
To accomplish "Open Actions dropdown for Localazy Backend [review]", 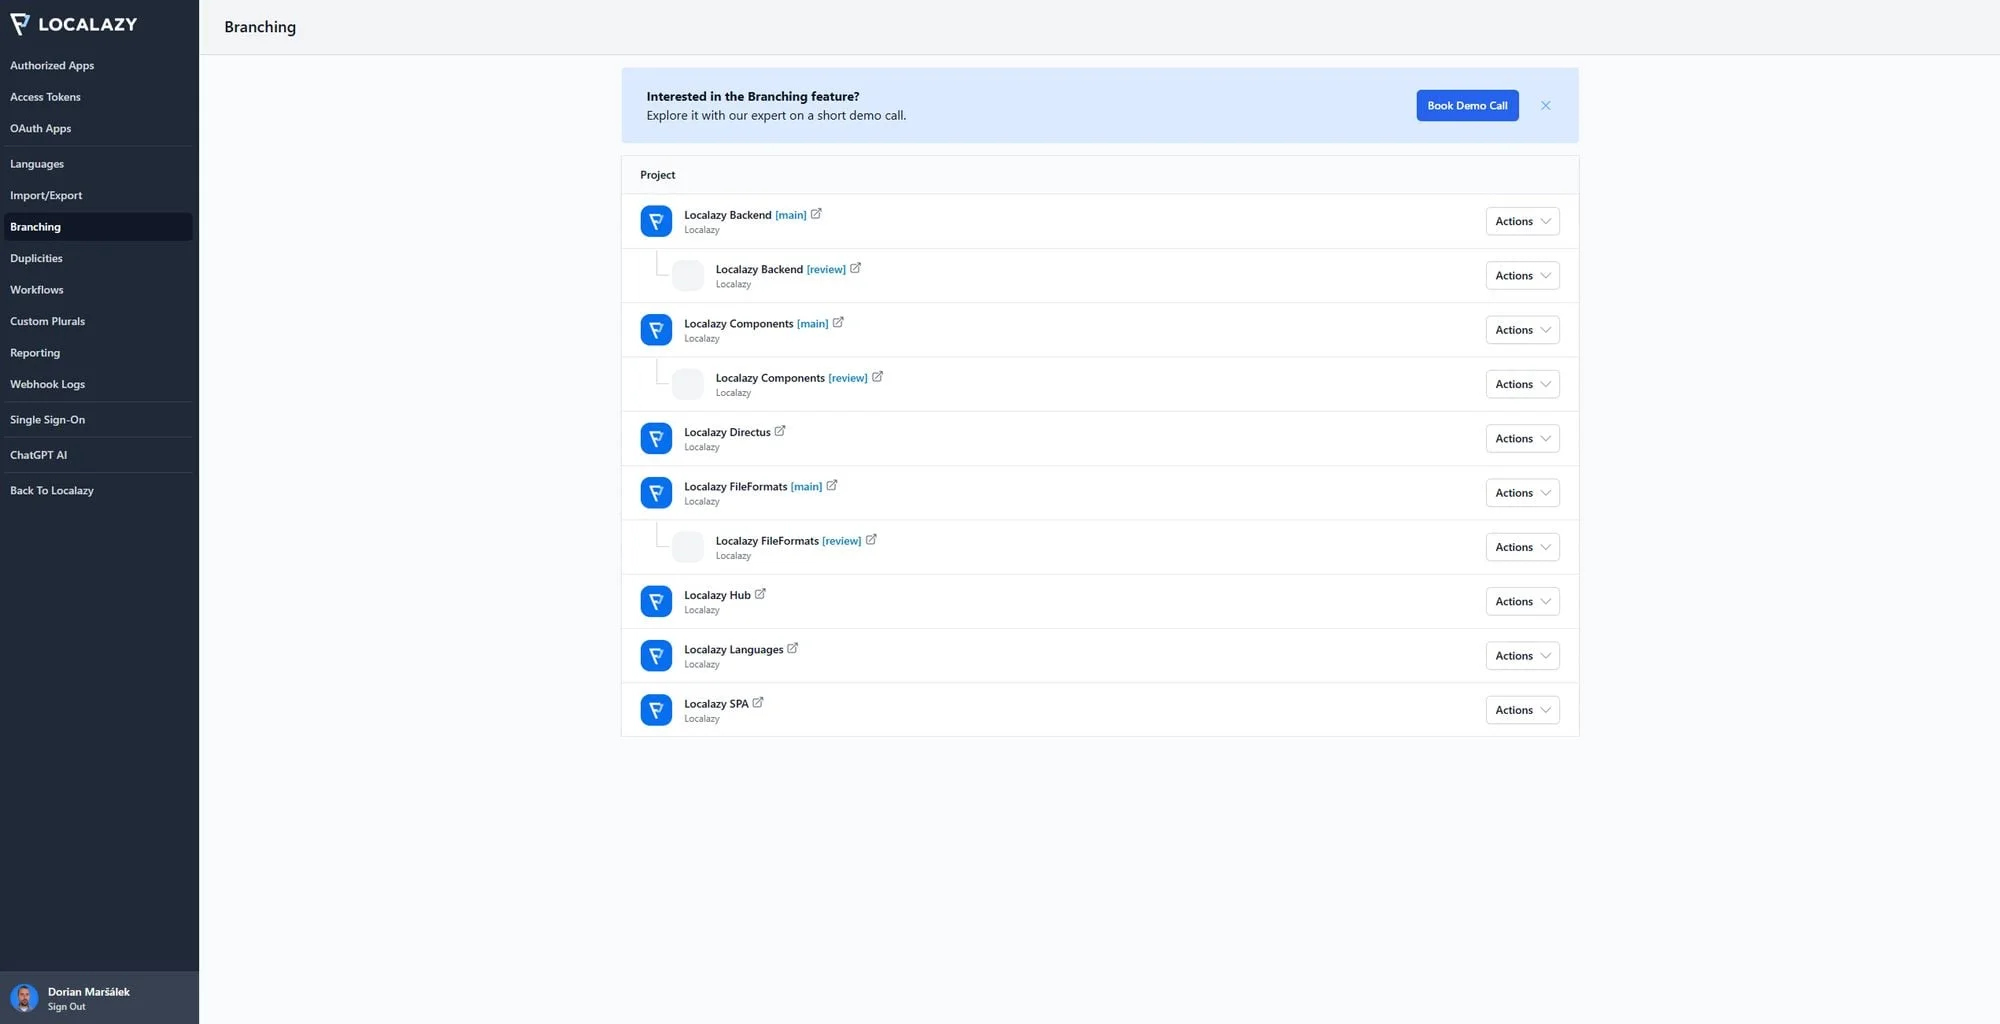I will pos(1522,275).
